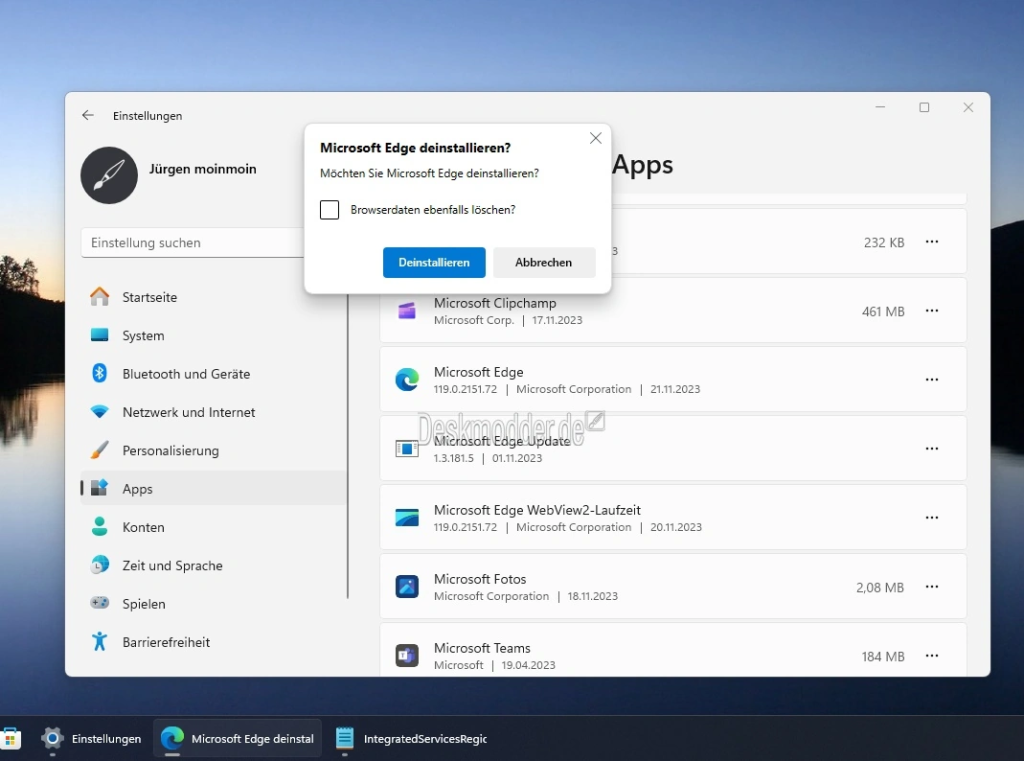Click the Personalisierung brush icon

[99, 450]
